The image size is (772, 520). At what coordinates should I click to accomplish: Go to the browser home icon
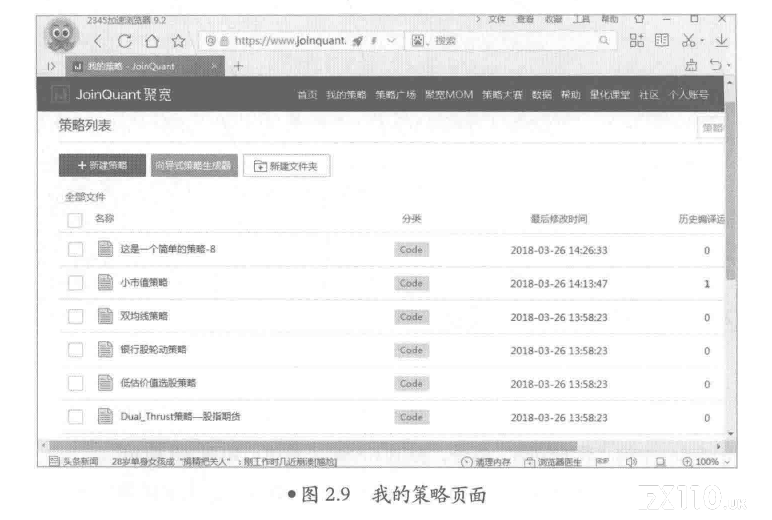click(x=152, y=41)
